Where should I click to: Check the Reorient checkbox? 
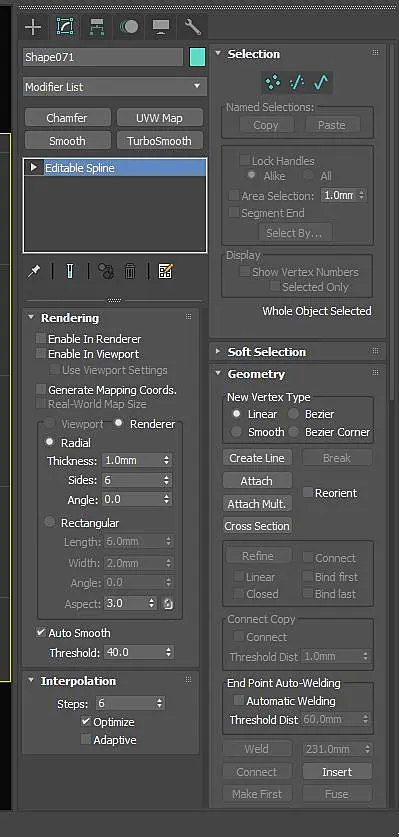308,493
